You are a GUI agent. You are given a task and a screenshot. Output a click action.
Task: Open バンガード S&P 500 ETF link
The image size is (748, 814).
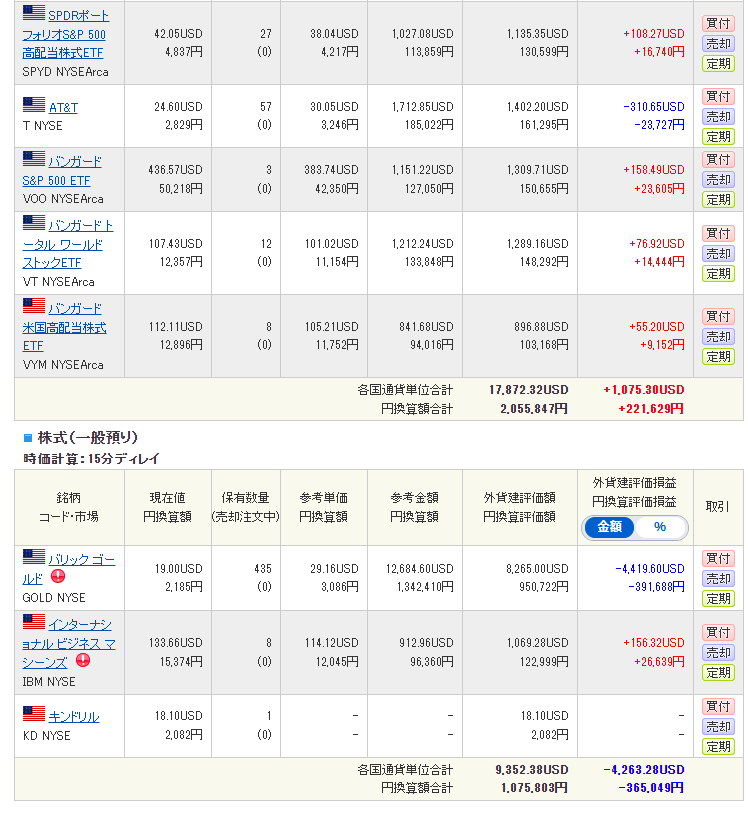coord(62,171)
